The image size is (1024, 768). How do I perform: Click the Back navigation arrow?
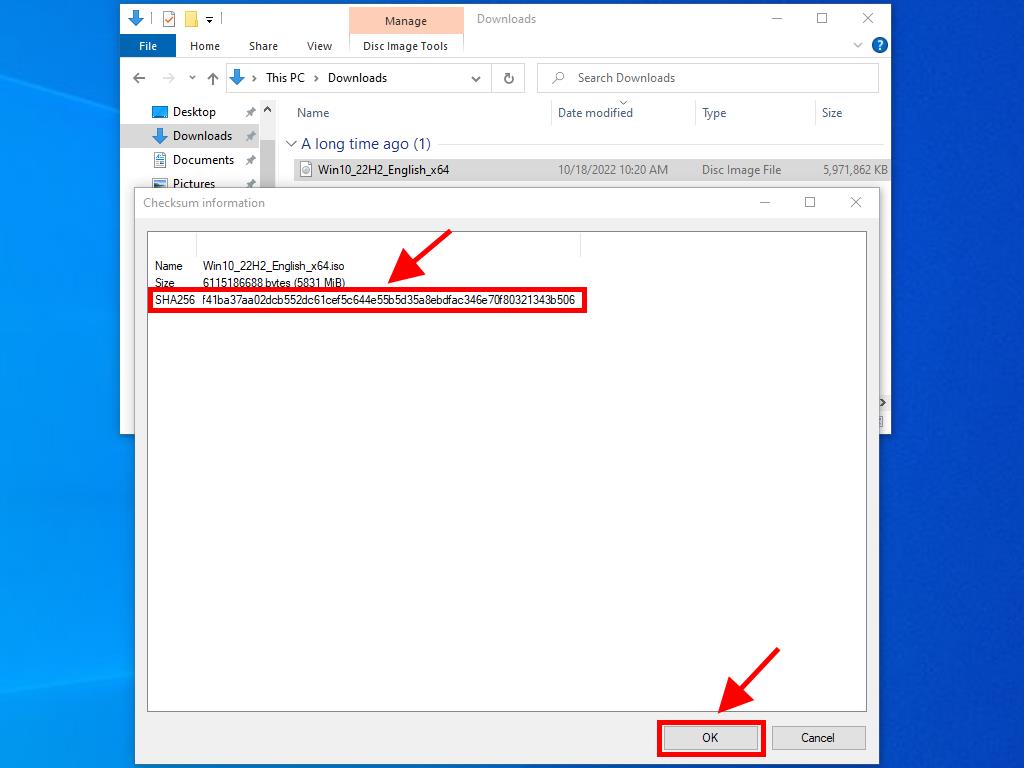(x=140, y=78)
